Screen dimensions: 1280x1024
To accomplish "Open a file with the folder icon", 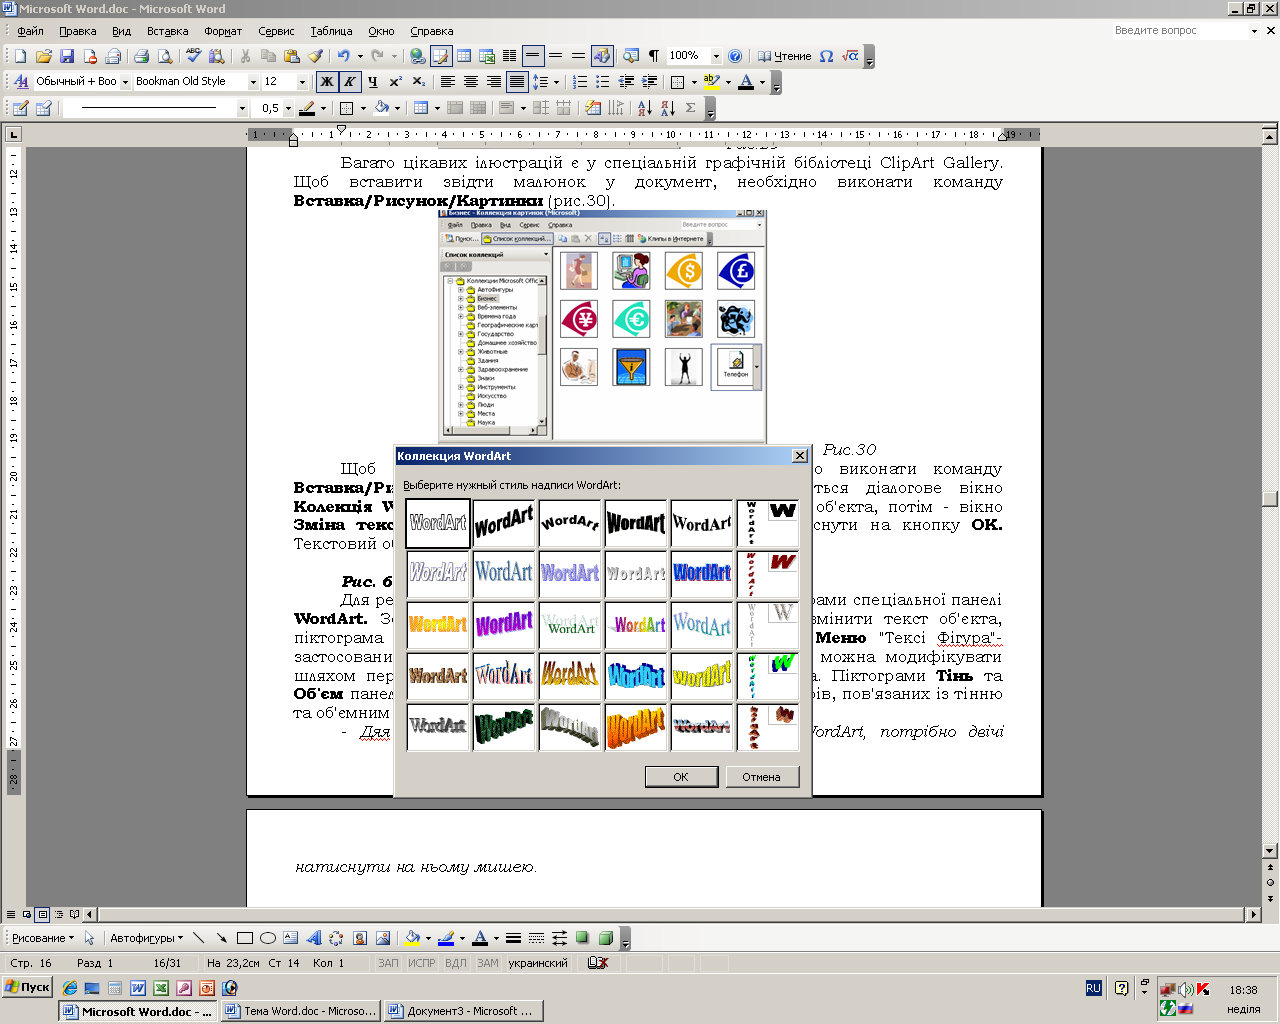I will pyautogui.click(x=43, y=56).
